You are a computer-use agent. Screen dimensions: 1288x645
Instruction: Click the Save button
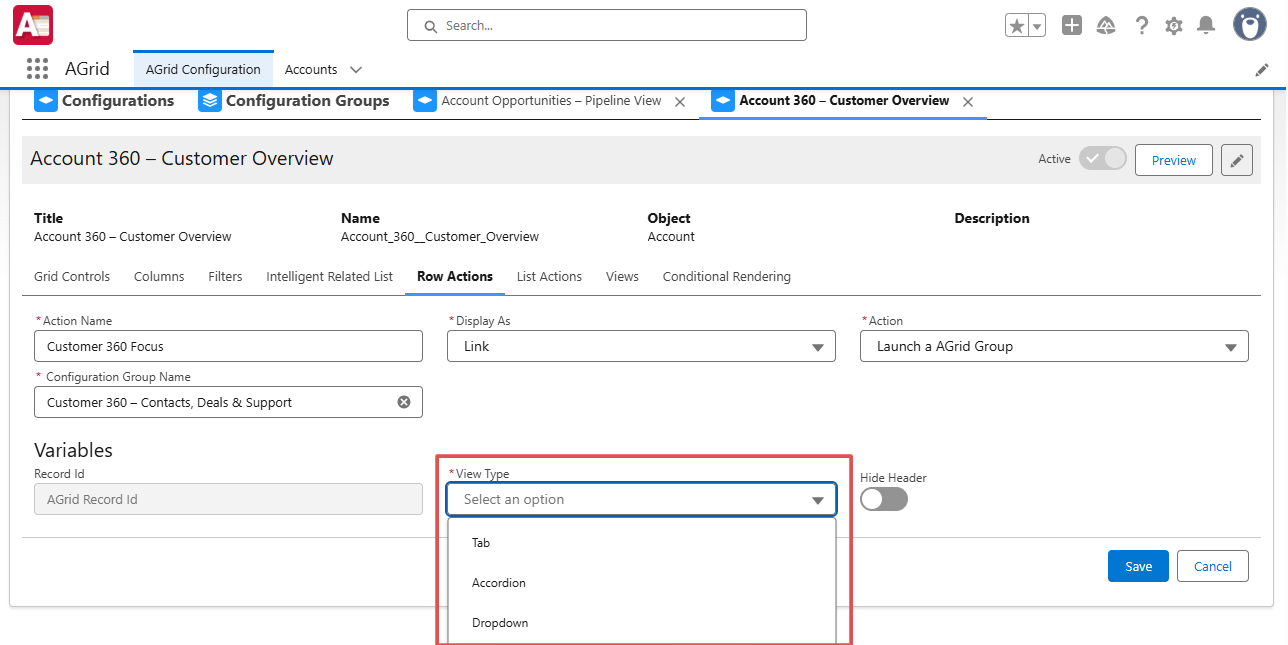tap(1138, 566)
